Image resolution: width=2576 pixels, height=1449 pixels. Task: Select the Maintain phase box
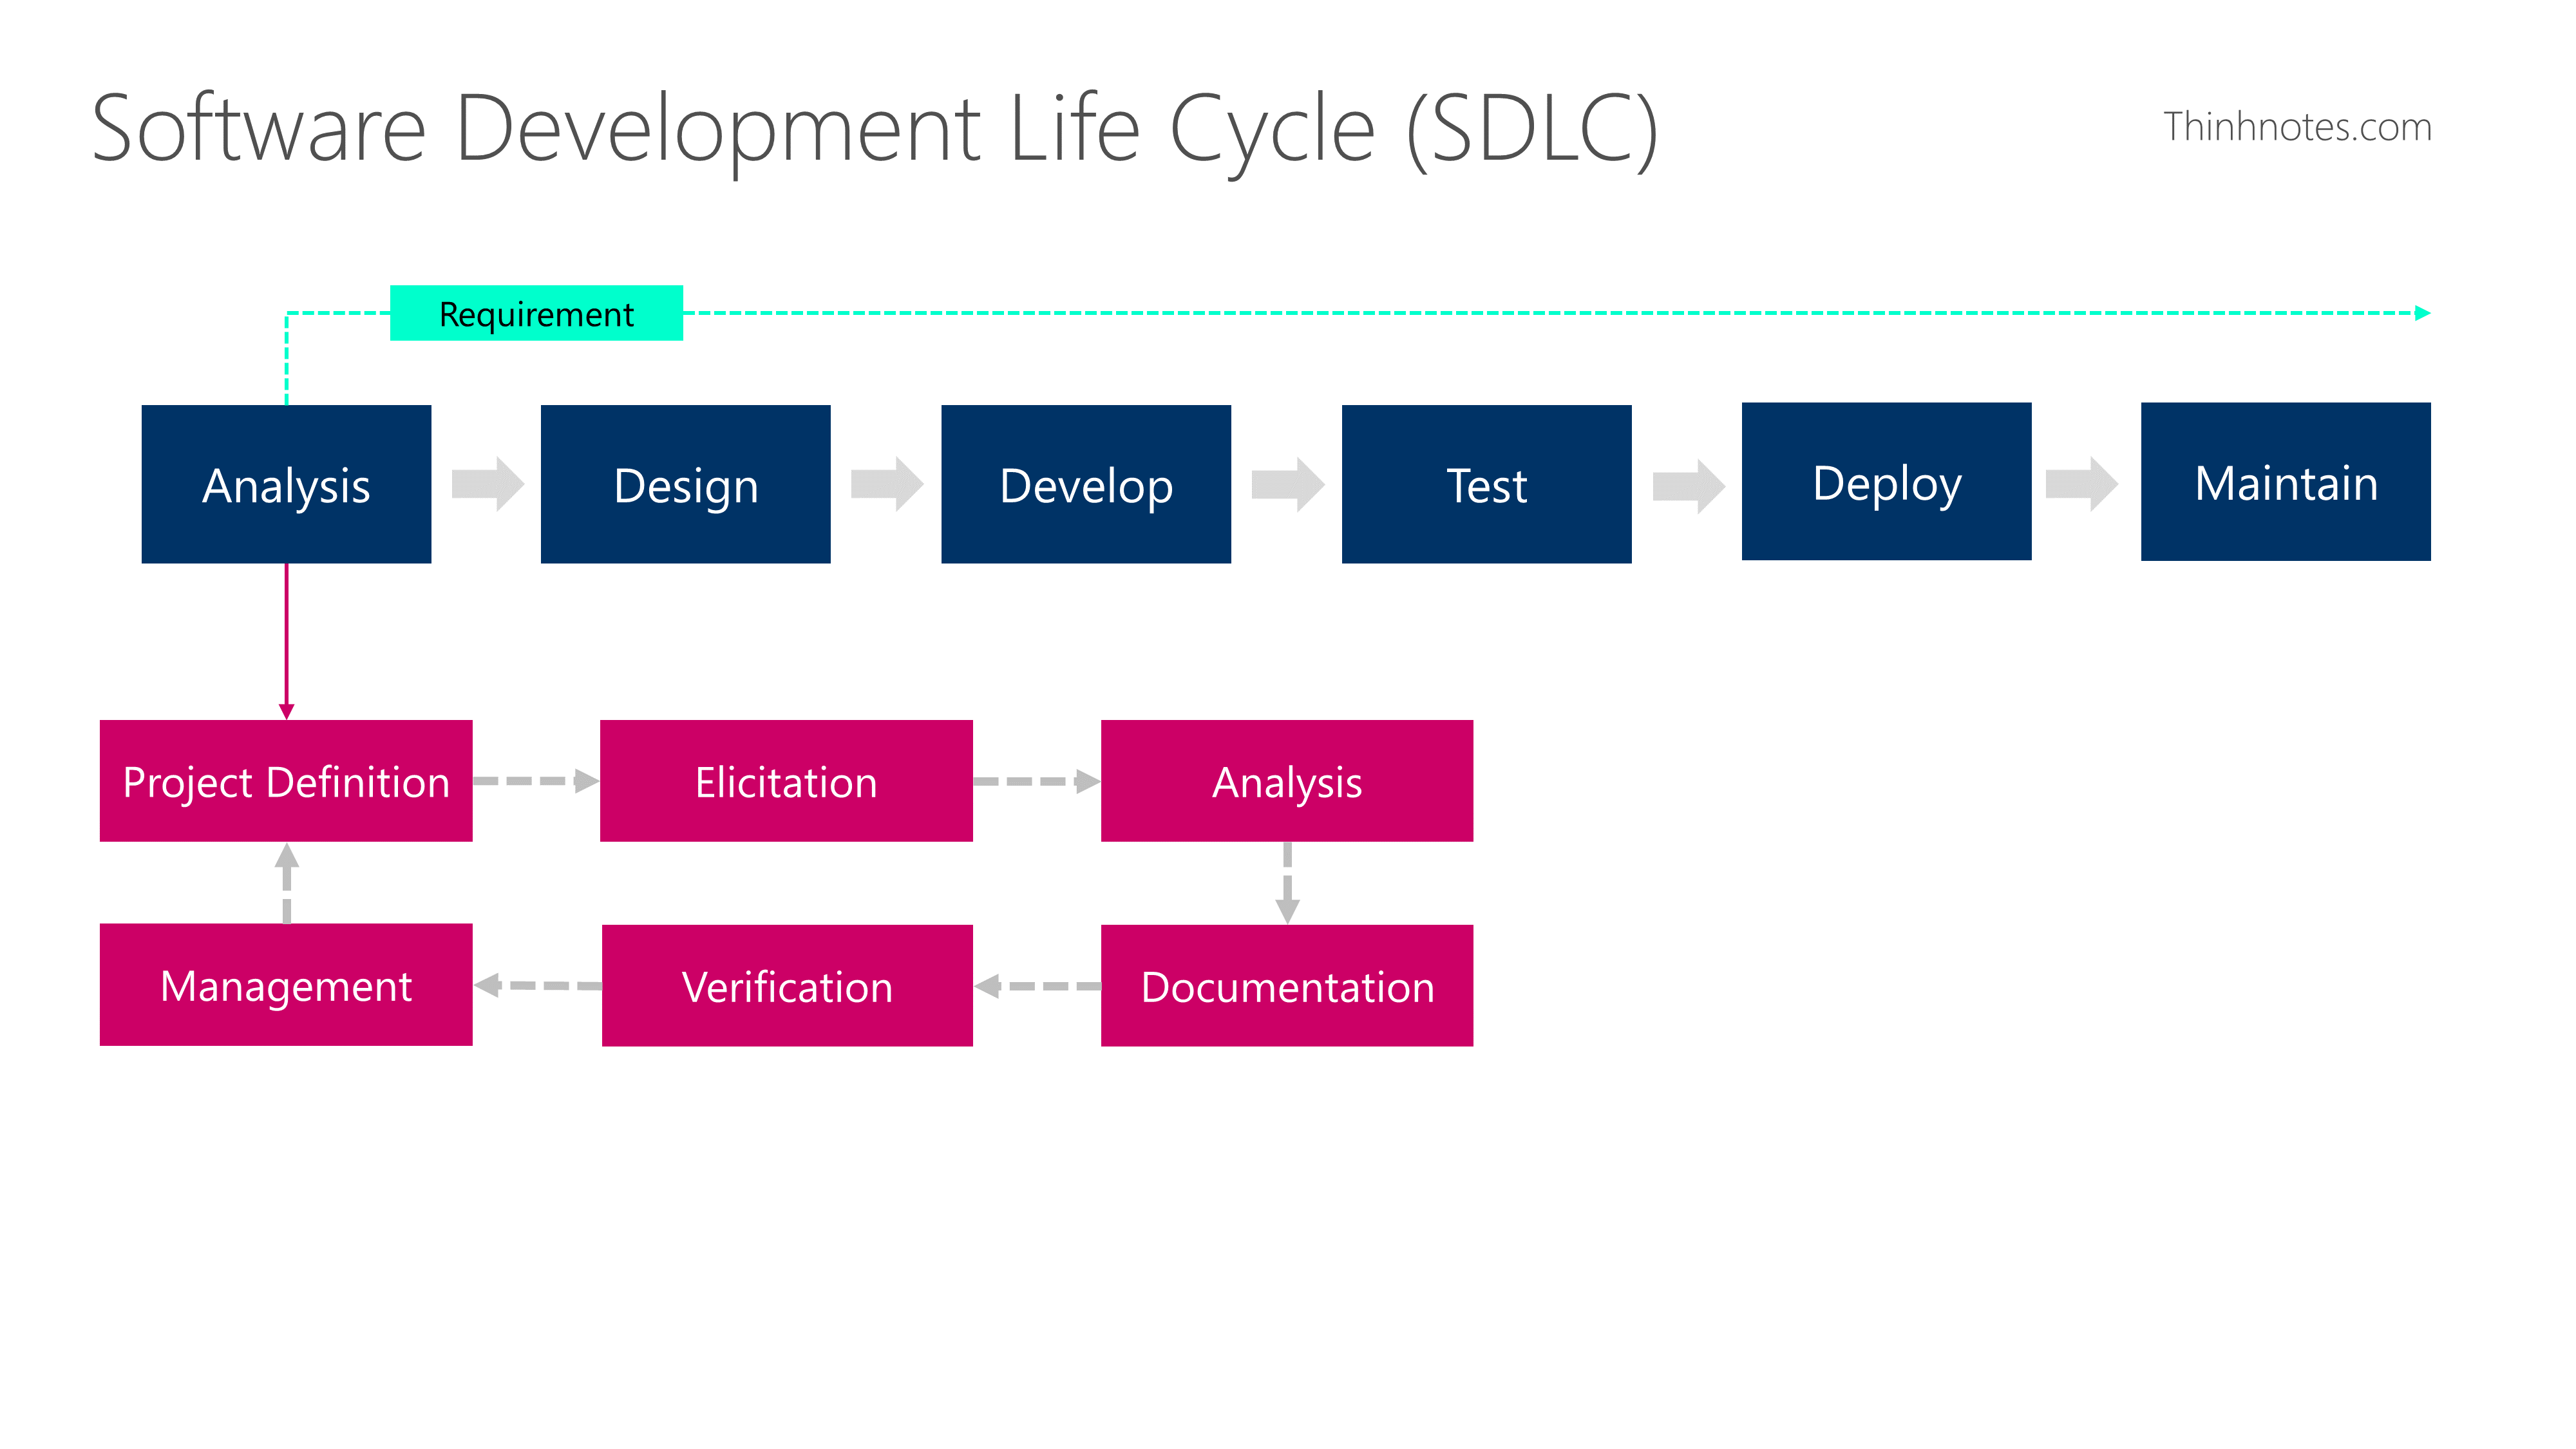pos(2286,483)
